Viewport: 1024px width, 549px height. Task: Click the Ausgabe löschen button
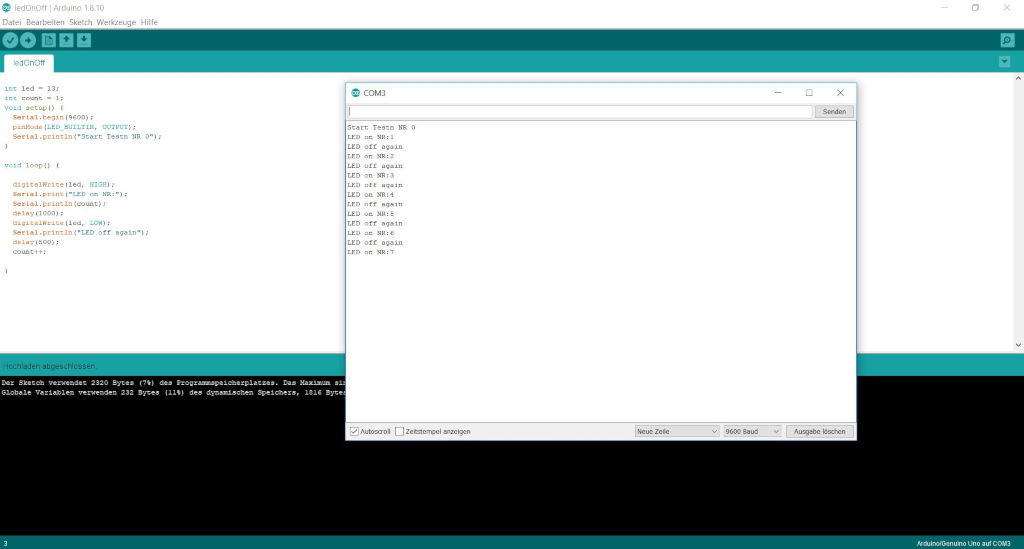coord(820,431)
